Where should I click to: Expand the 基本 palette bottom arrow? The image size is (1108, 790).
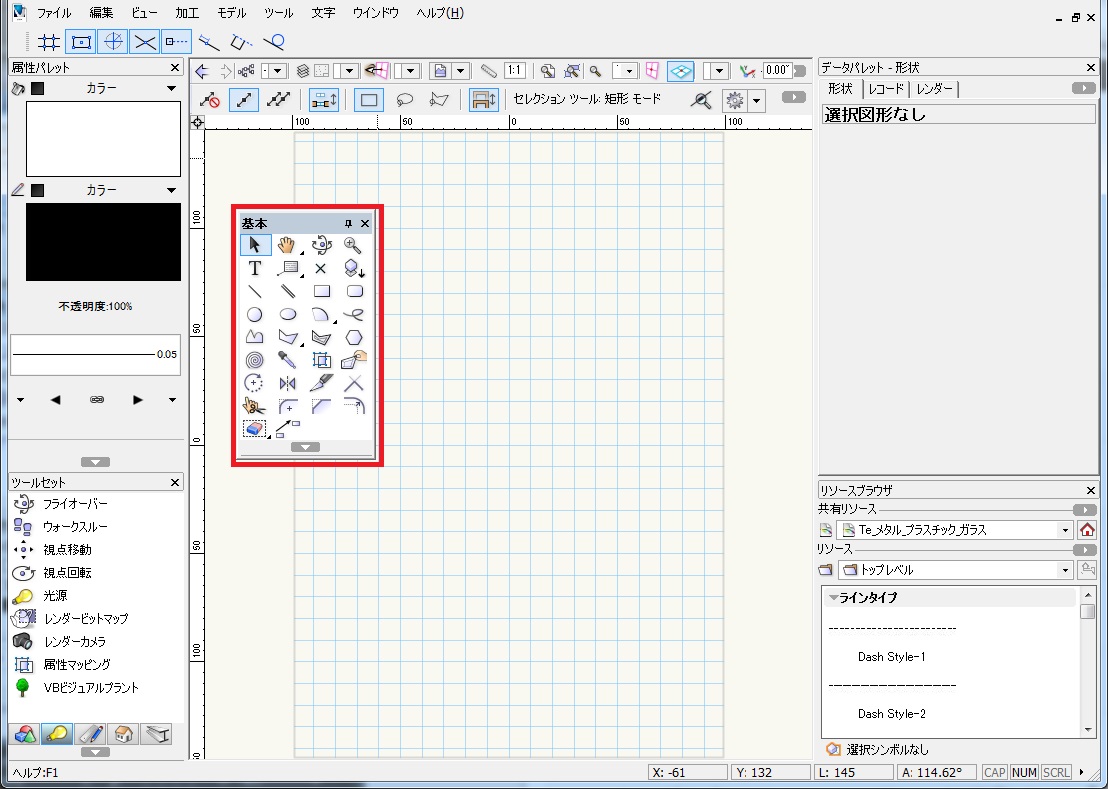pos(305,447)
